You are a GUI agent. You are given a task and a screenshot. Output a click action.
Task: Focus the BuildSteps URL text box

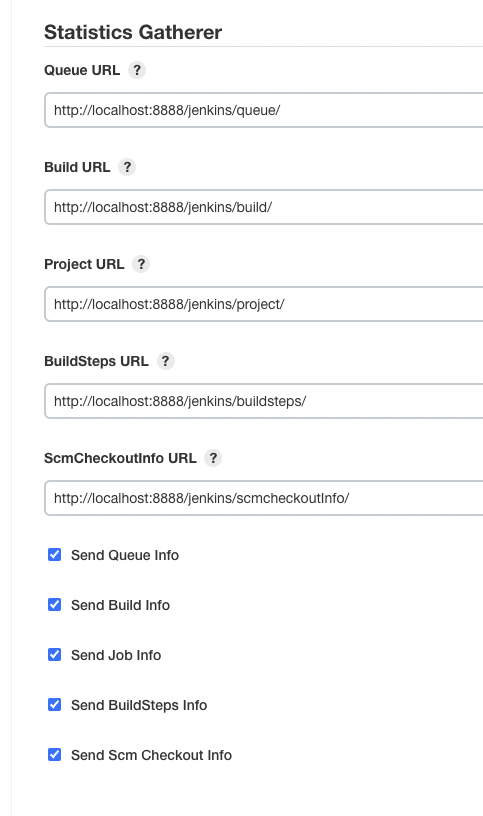[264, 401]
